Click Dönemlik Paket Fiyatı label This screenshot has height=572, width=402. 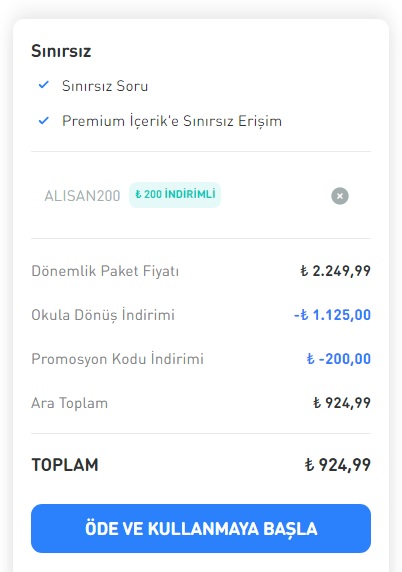point(105,271)
